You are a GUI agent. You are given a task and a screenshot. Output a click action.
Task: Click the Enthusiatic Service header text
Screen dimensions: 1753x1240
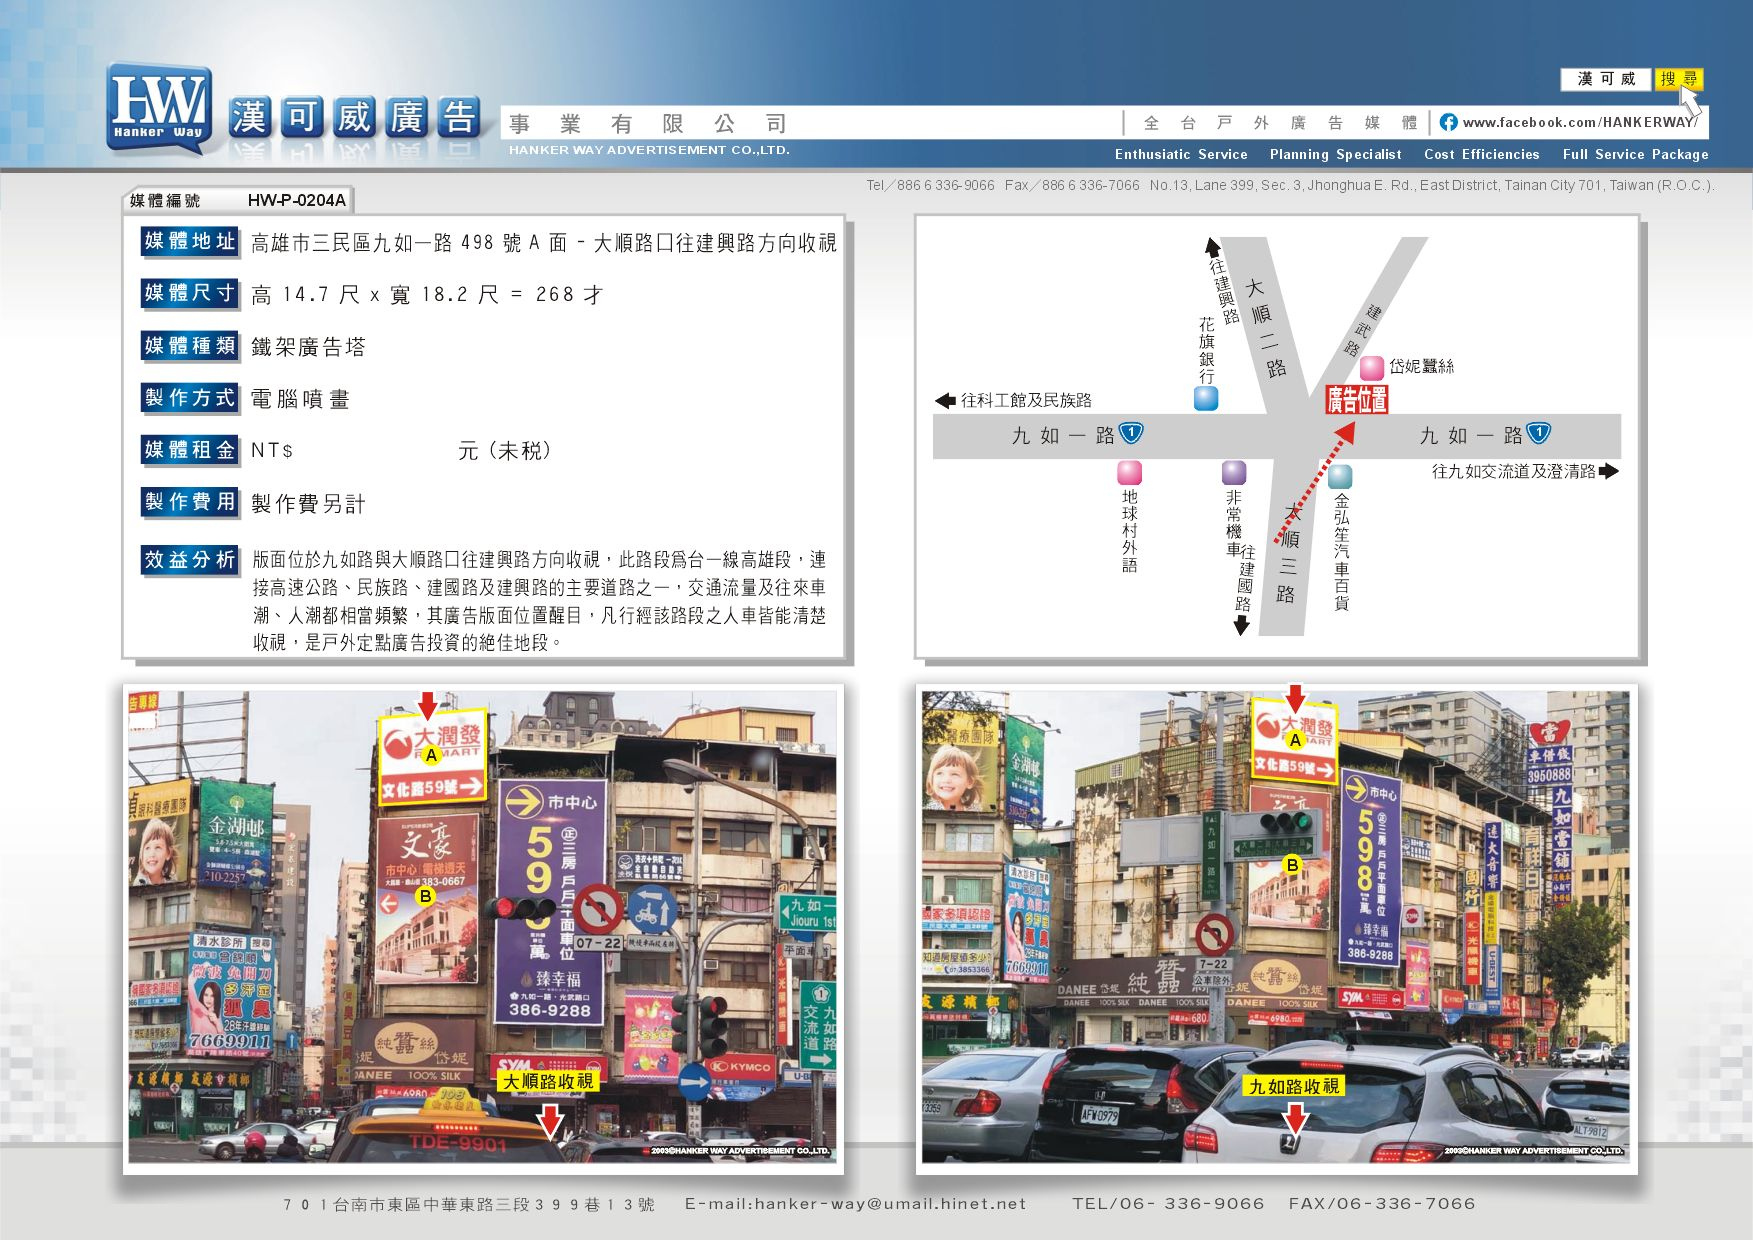click(x=1181, y=154)
